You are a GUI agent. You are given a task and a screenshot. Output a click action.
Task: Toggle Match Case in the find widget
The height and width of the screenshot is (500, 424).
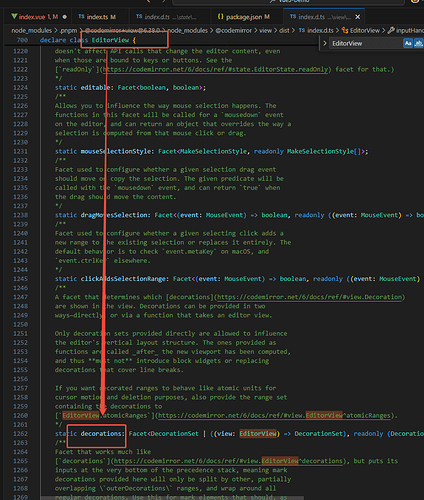coord(408,43)
